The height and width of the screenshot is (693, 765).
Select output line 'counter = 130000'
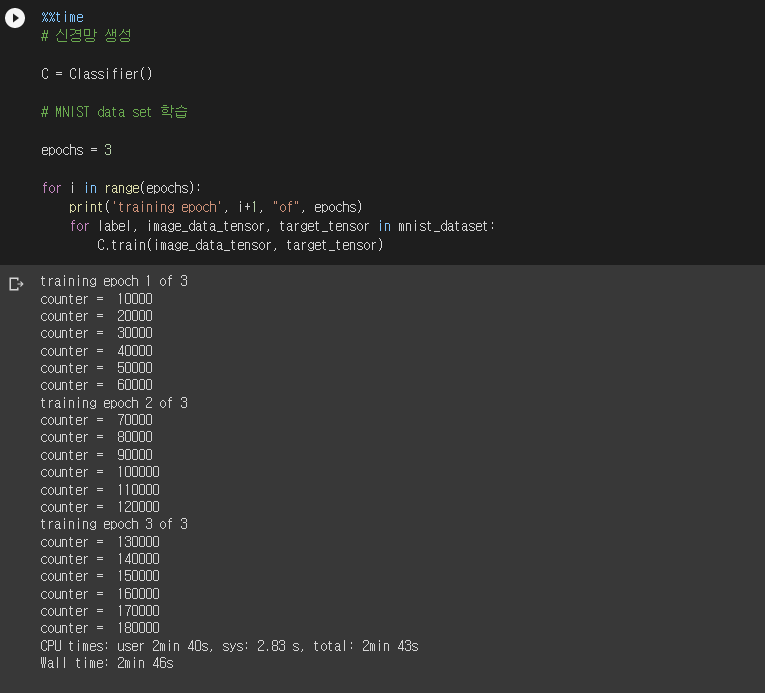coord(100,542)
